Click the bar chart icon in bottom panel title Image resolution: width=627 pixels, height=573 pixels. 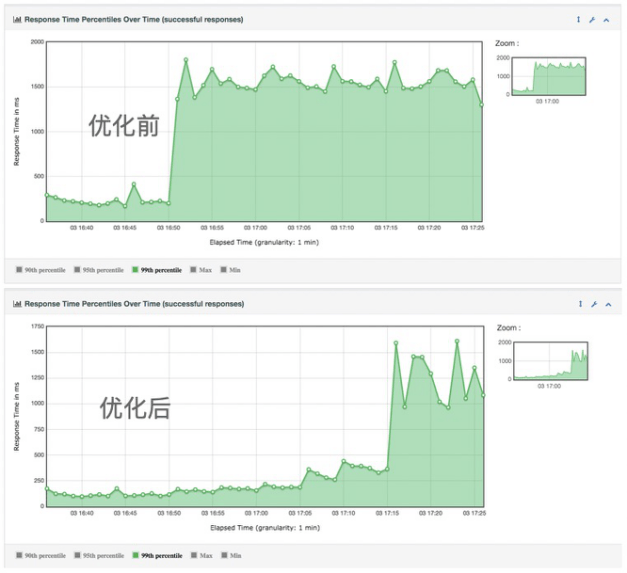pos(17,303)
